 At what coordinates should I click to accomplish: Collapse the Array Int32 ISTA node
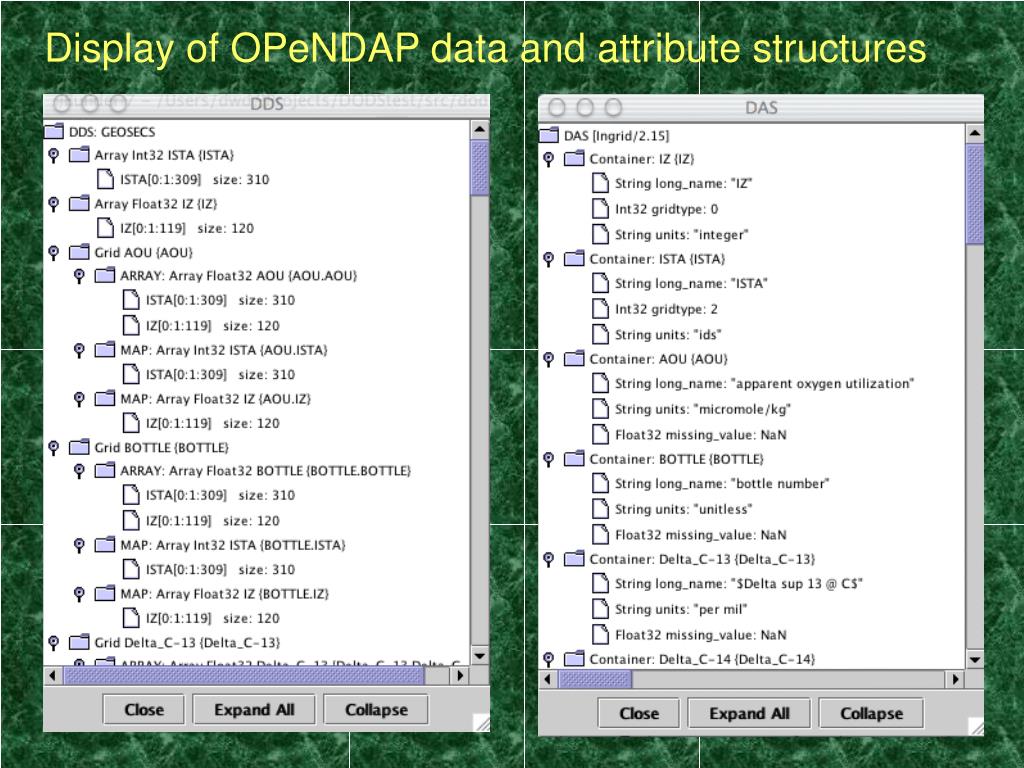tap(54, 155)
